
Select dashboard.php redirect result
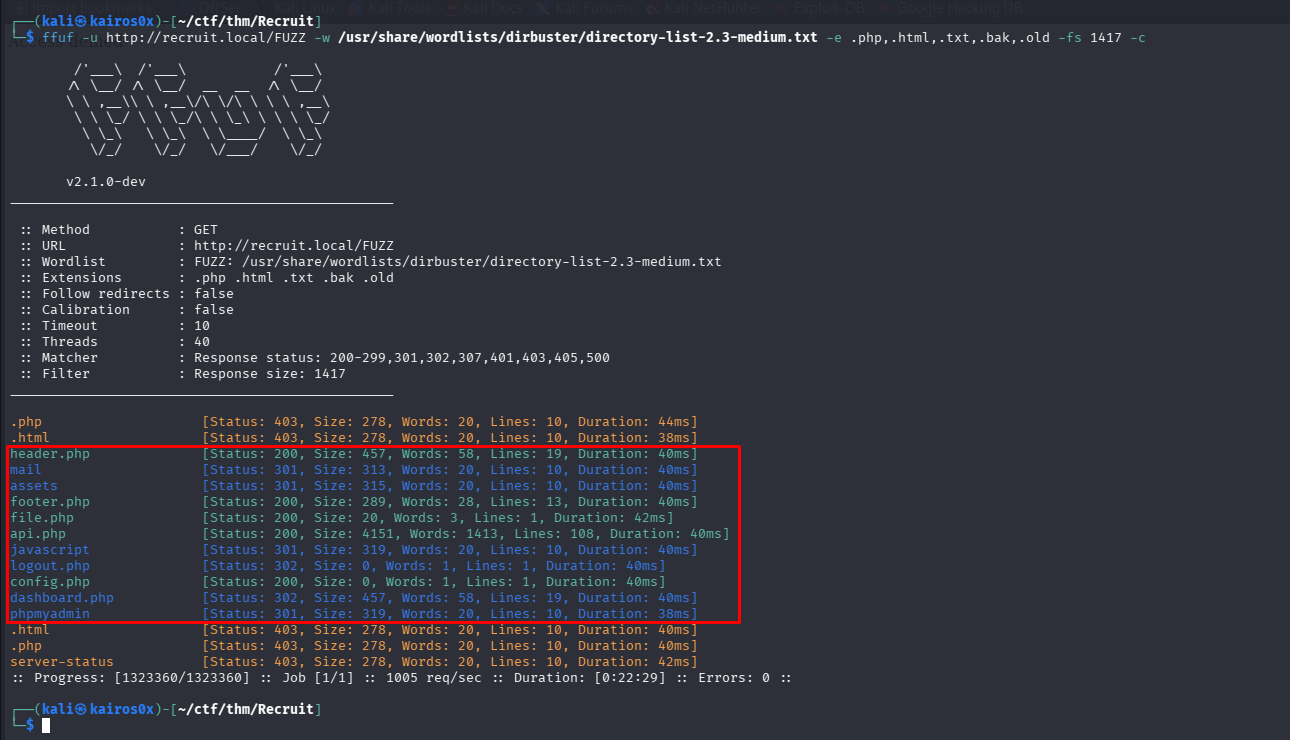coord(62,598)
